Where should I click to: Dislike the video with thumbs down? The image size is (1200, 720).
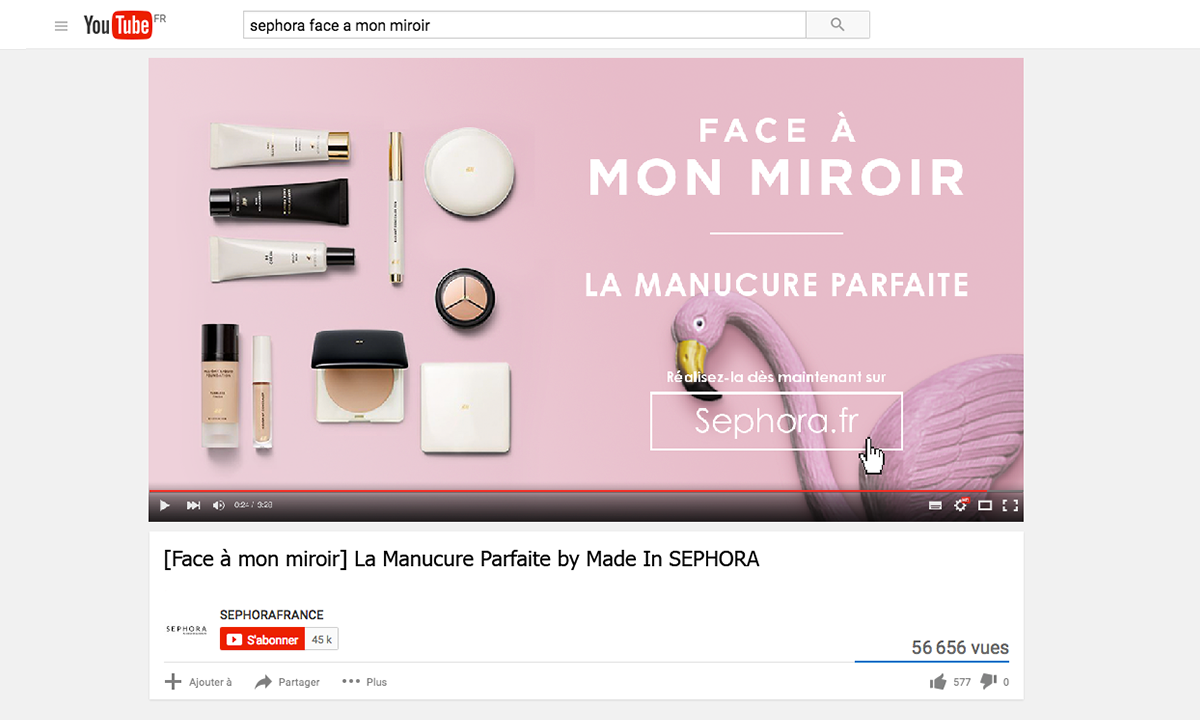pos(988,682)
